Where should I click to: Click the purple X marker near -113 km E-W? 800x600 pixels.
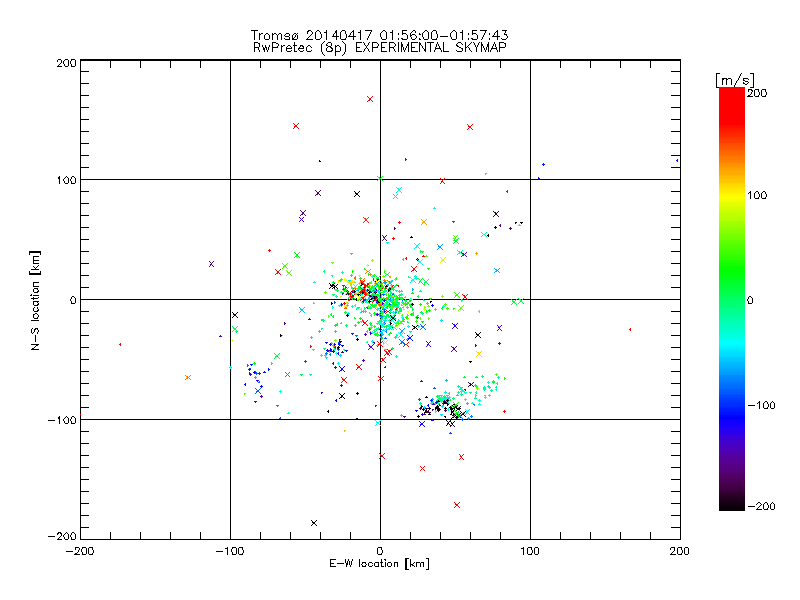pos(211,264)
